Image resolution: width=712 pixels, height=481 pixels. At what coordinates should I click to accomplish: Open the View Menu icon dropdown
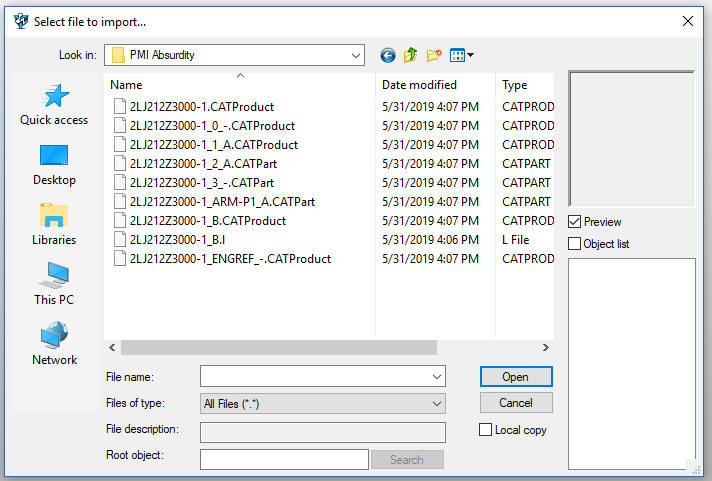462,55
